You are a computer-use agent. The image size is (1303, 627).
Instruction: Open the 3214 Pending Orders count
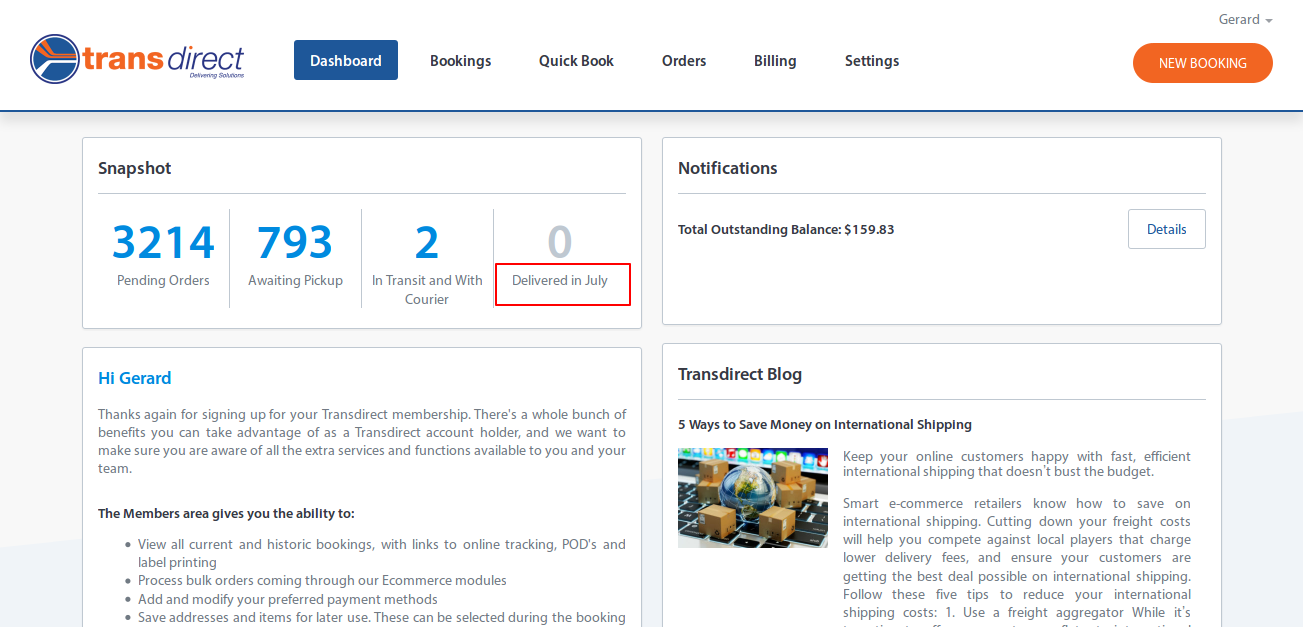point(163,242)
